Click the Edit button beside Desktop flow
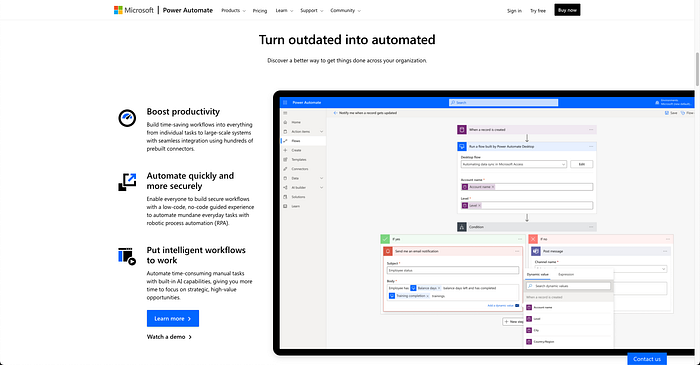The image size is (700, 365). [x=582, y=164]
